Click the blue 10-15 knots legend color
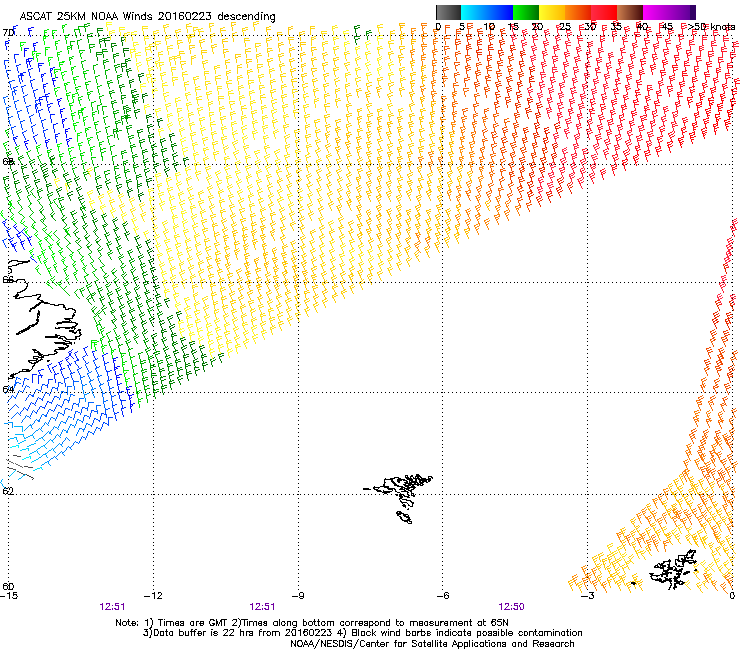 (500, 12)
